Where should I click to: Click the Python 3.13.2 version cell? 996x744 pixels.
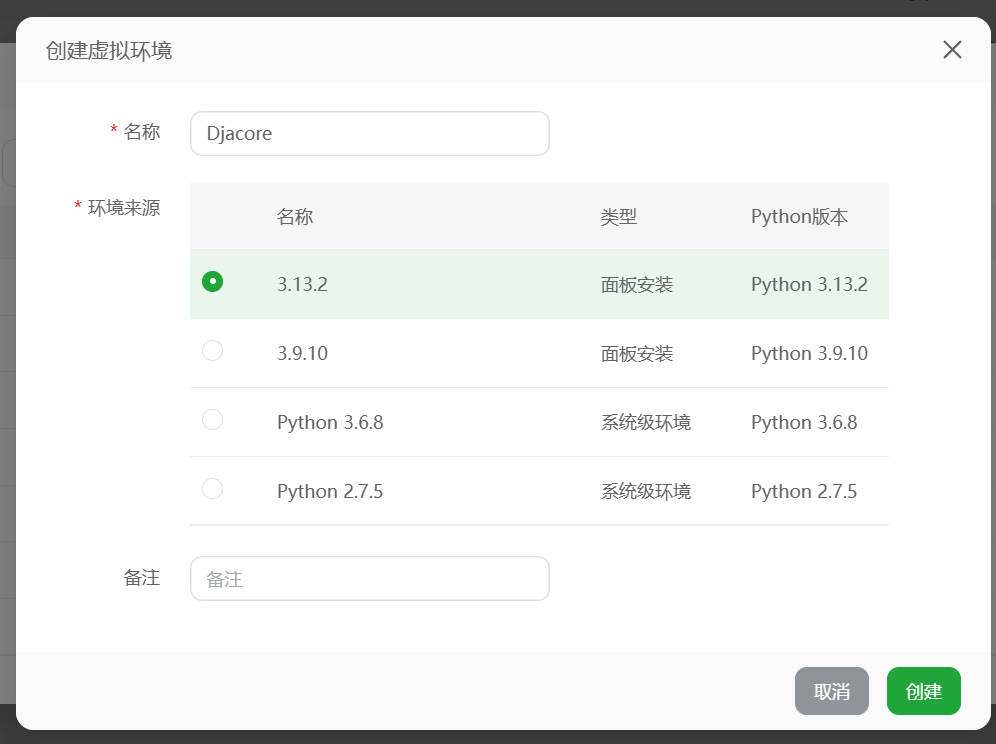[x=809, y=285]
